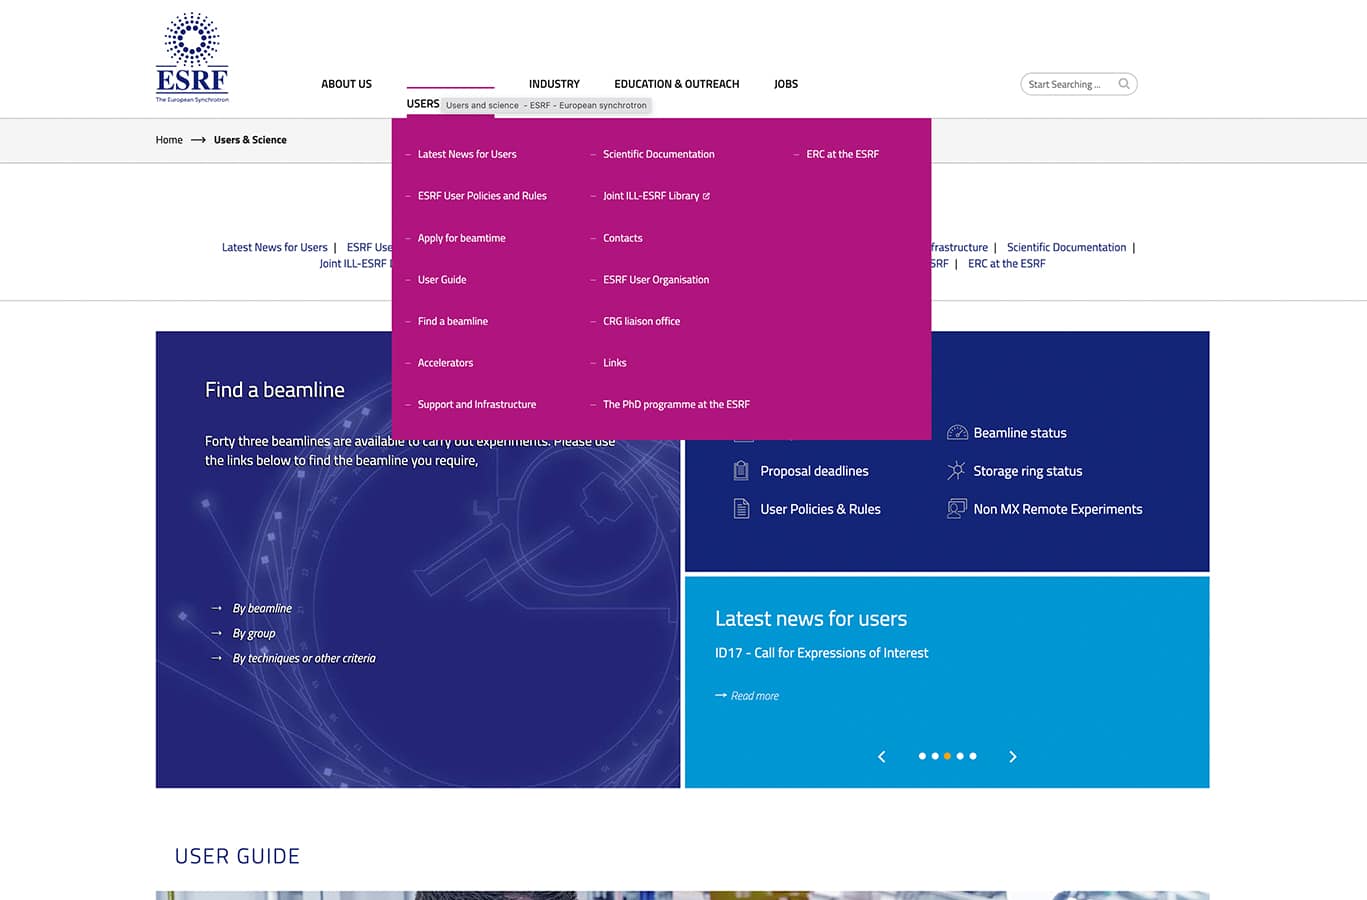The height and width of the screenshot is (900, 1367).
Task: Open ESRF User Policies and Rules
Action: click(x=482, y=196)
